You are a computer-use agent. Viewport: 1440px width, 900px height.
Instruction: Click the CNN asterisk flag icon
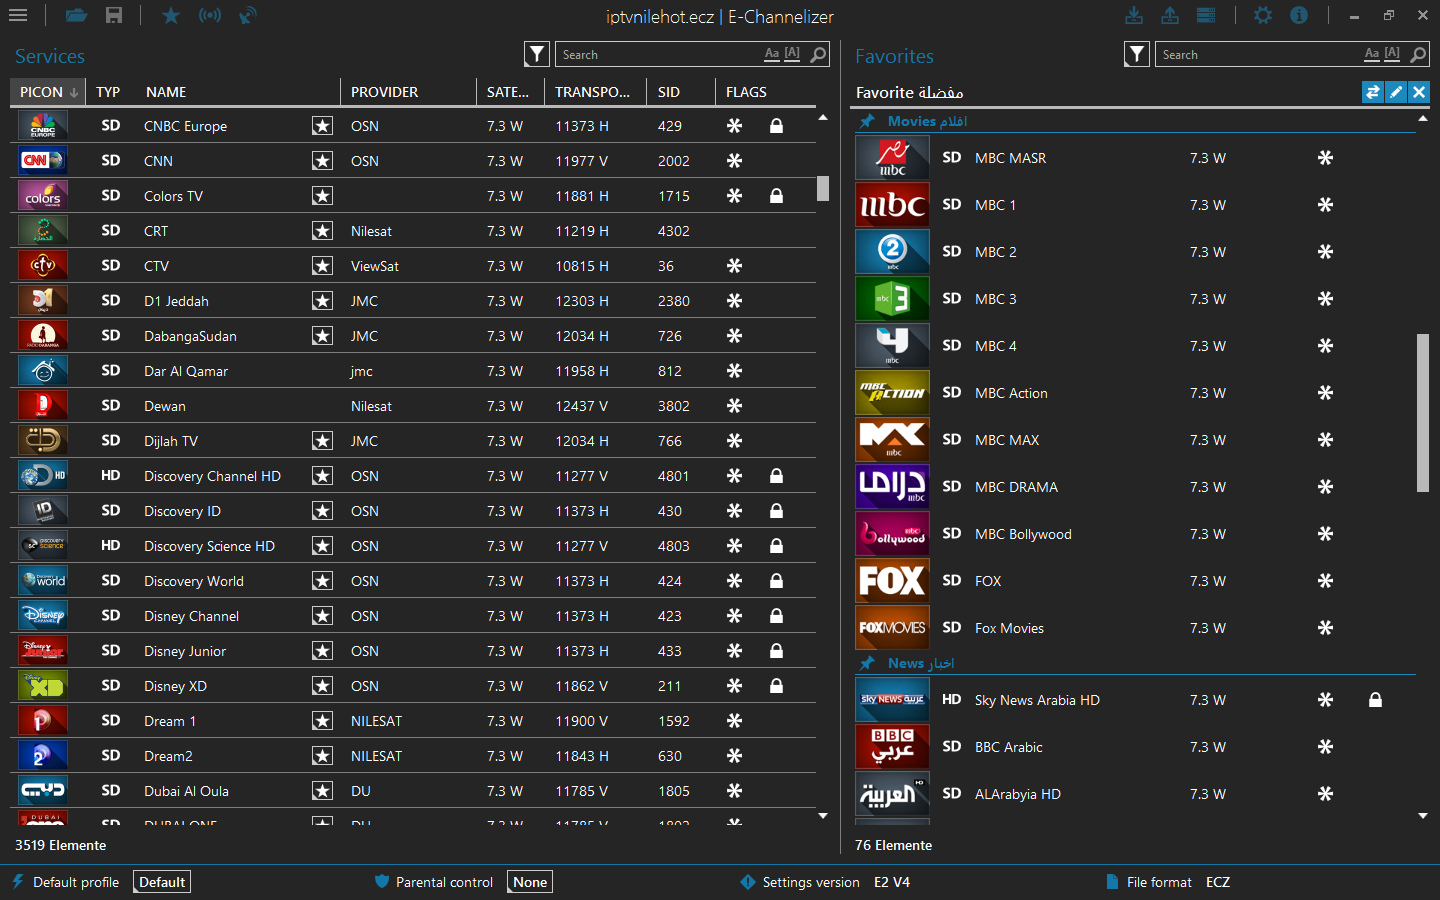(734, 161)
